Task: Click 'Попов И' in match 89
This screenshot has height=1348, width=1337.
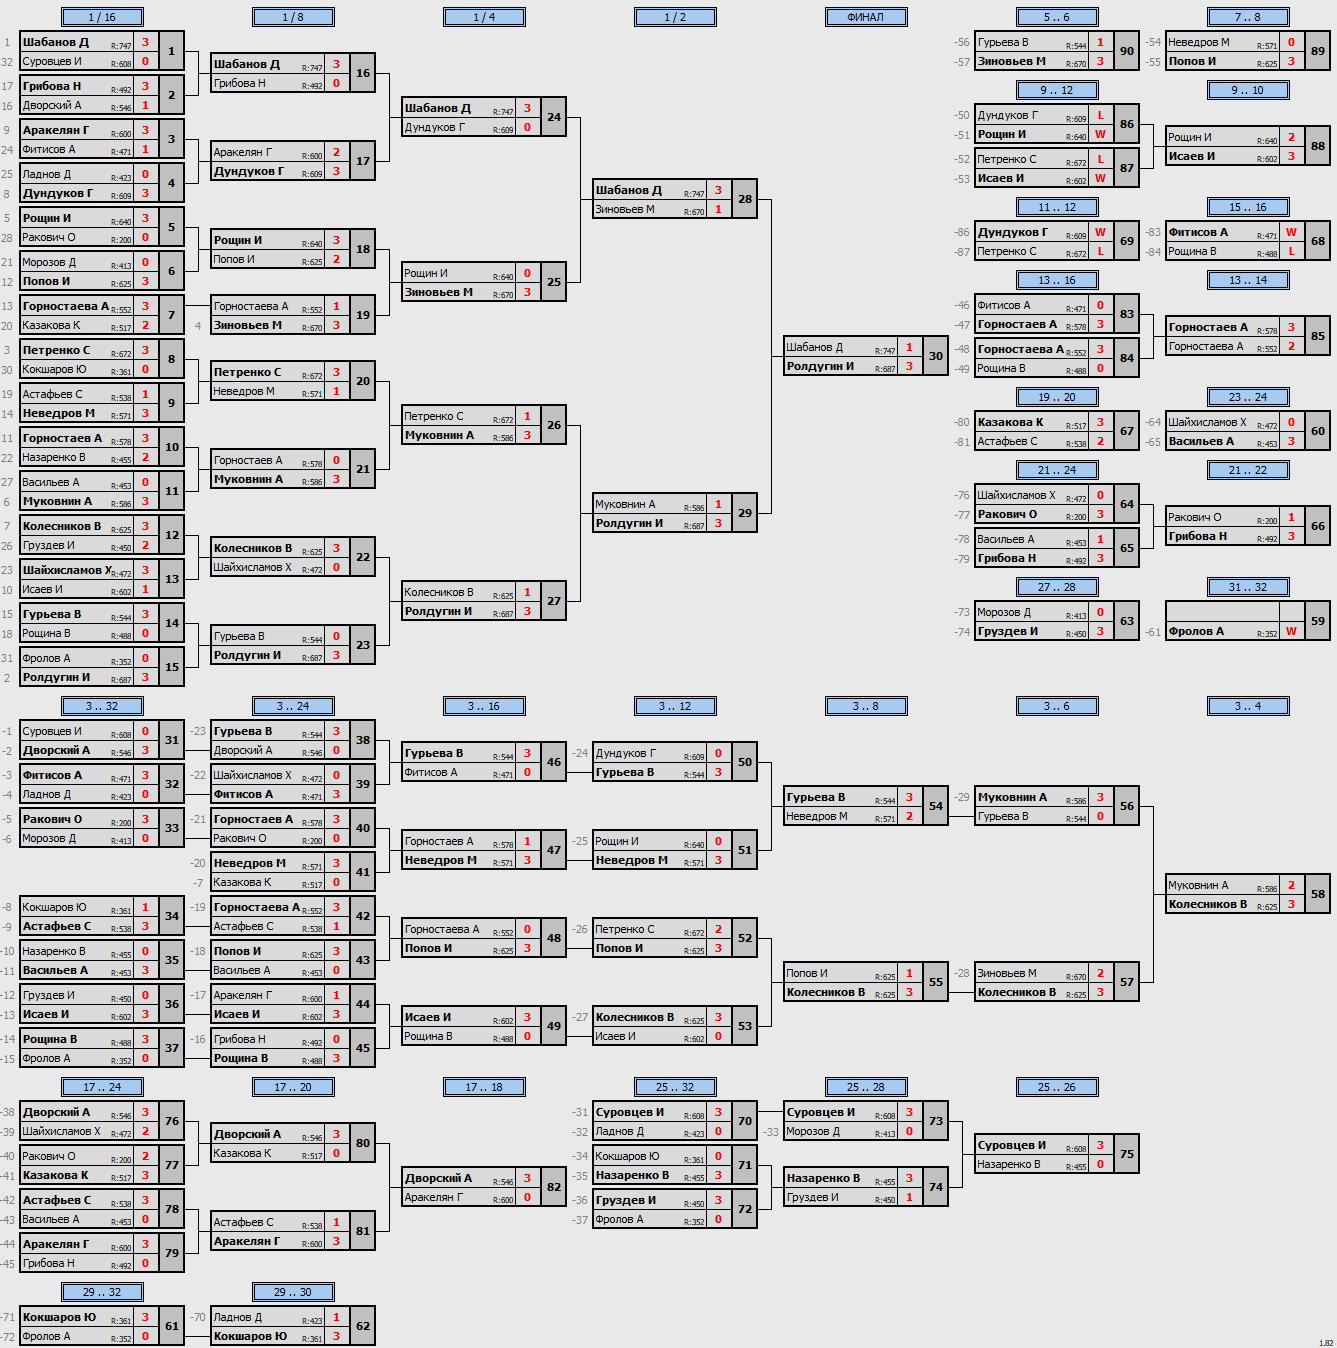Action: click(x=1192, y=61)
